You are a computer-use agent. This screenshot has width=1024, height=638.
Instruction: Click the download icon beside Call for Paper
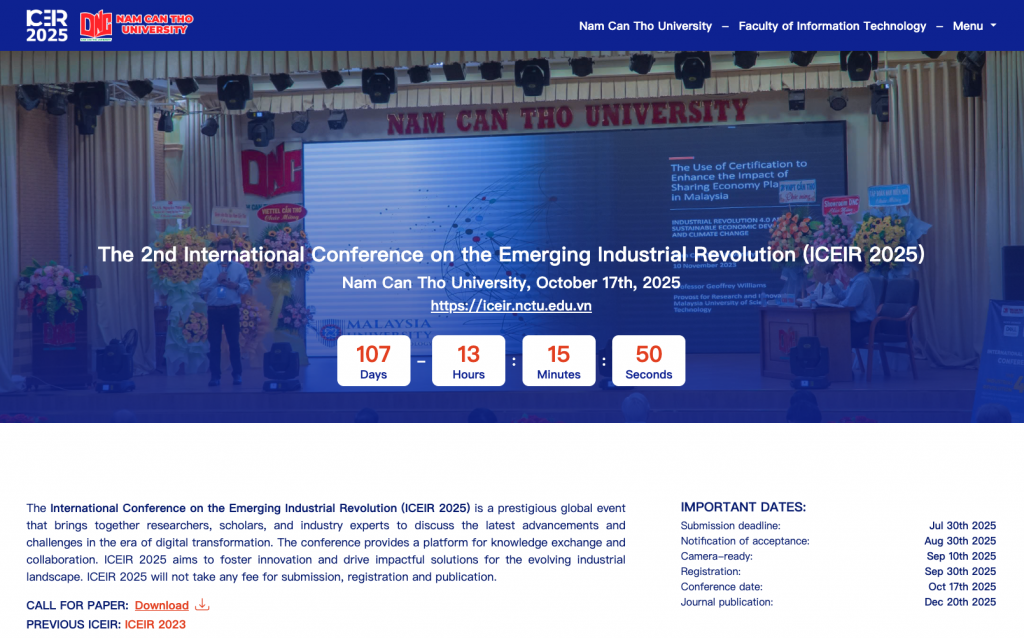(202, 605)
